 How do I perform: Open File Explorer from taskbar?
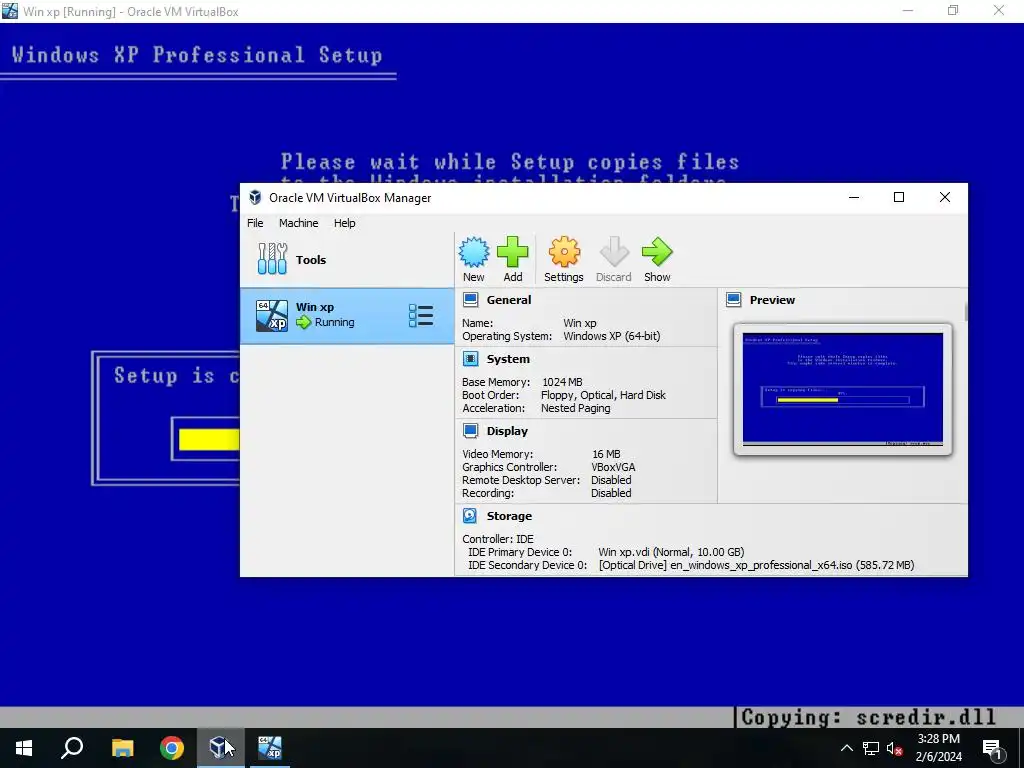click(x=122, y=748)
